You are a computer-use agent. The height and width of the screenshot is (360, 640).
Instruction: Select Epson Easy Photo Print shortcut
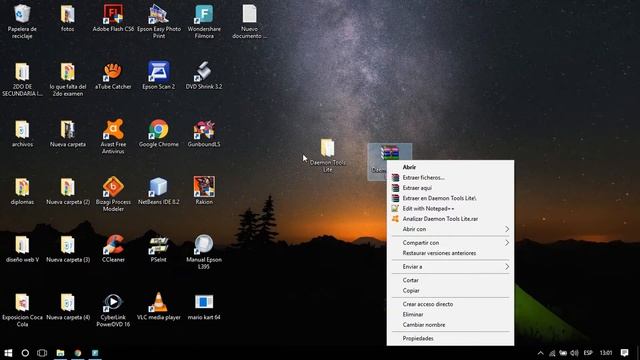pyautogui.click(x=159, y=21)
